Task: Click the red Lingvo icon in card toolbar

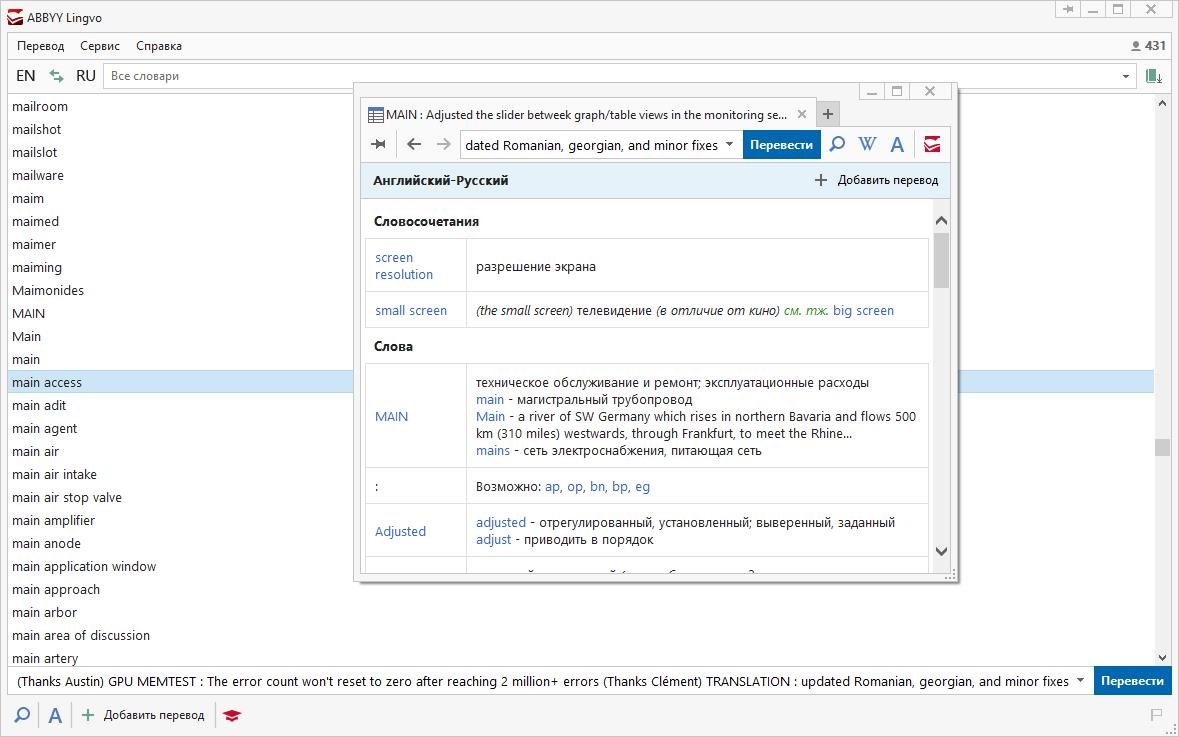Action: (x=932, y=145)
